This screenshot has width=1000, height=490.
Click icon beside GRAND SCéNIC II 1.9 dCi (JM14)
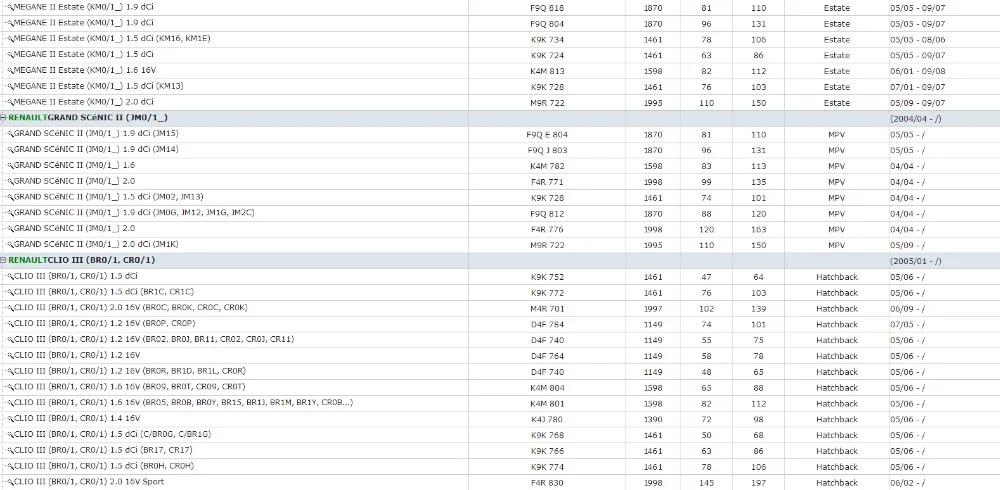10,150
